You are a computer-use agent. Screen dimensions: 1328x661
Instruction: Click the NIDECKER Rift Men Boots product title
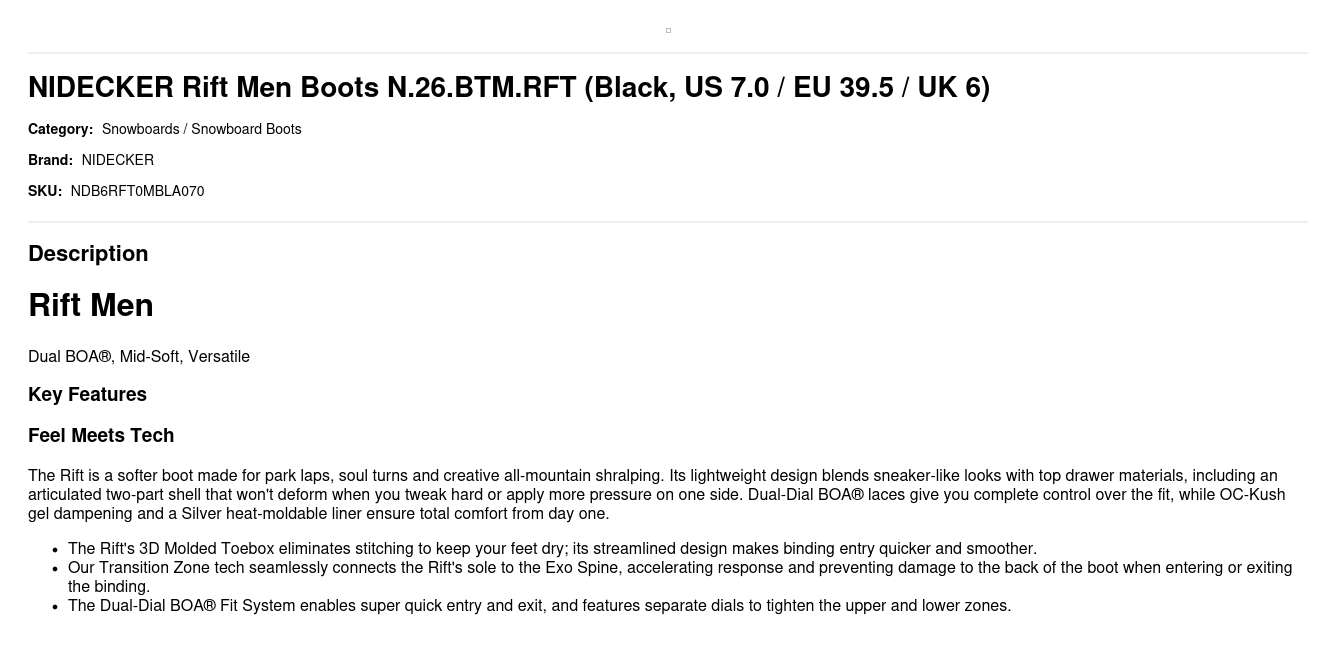click(x=508, y=88)
